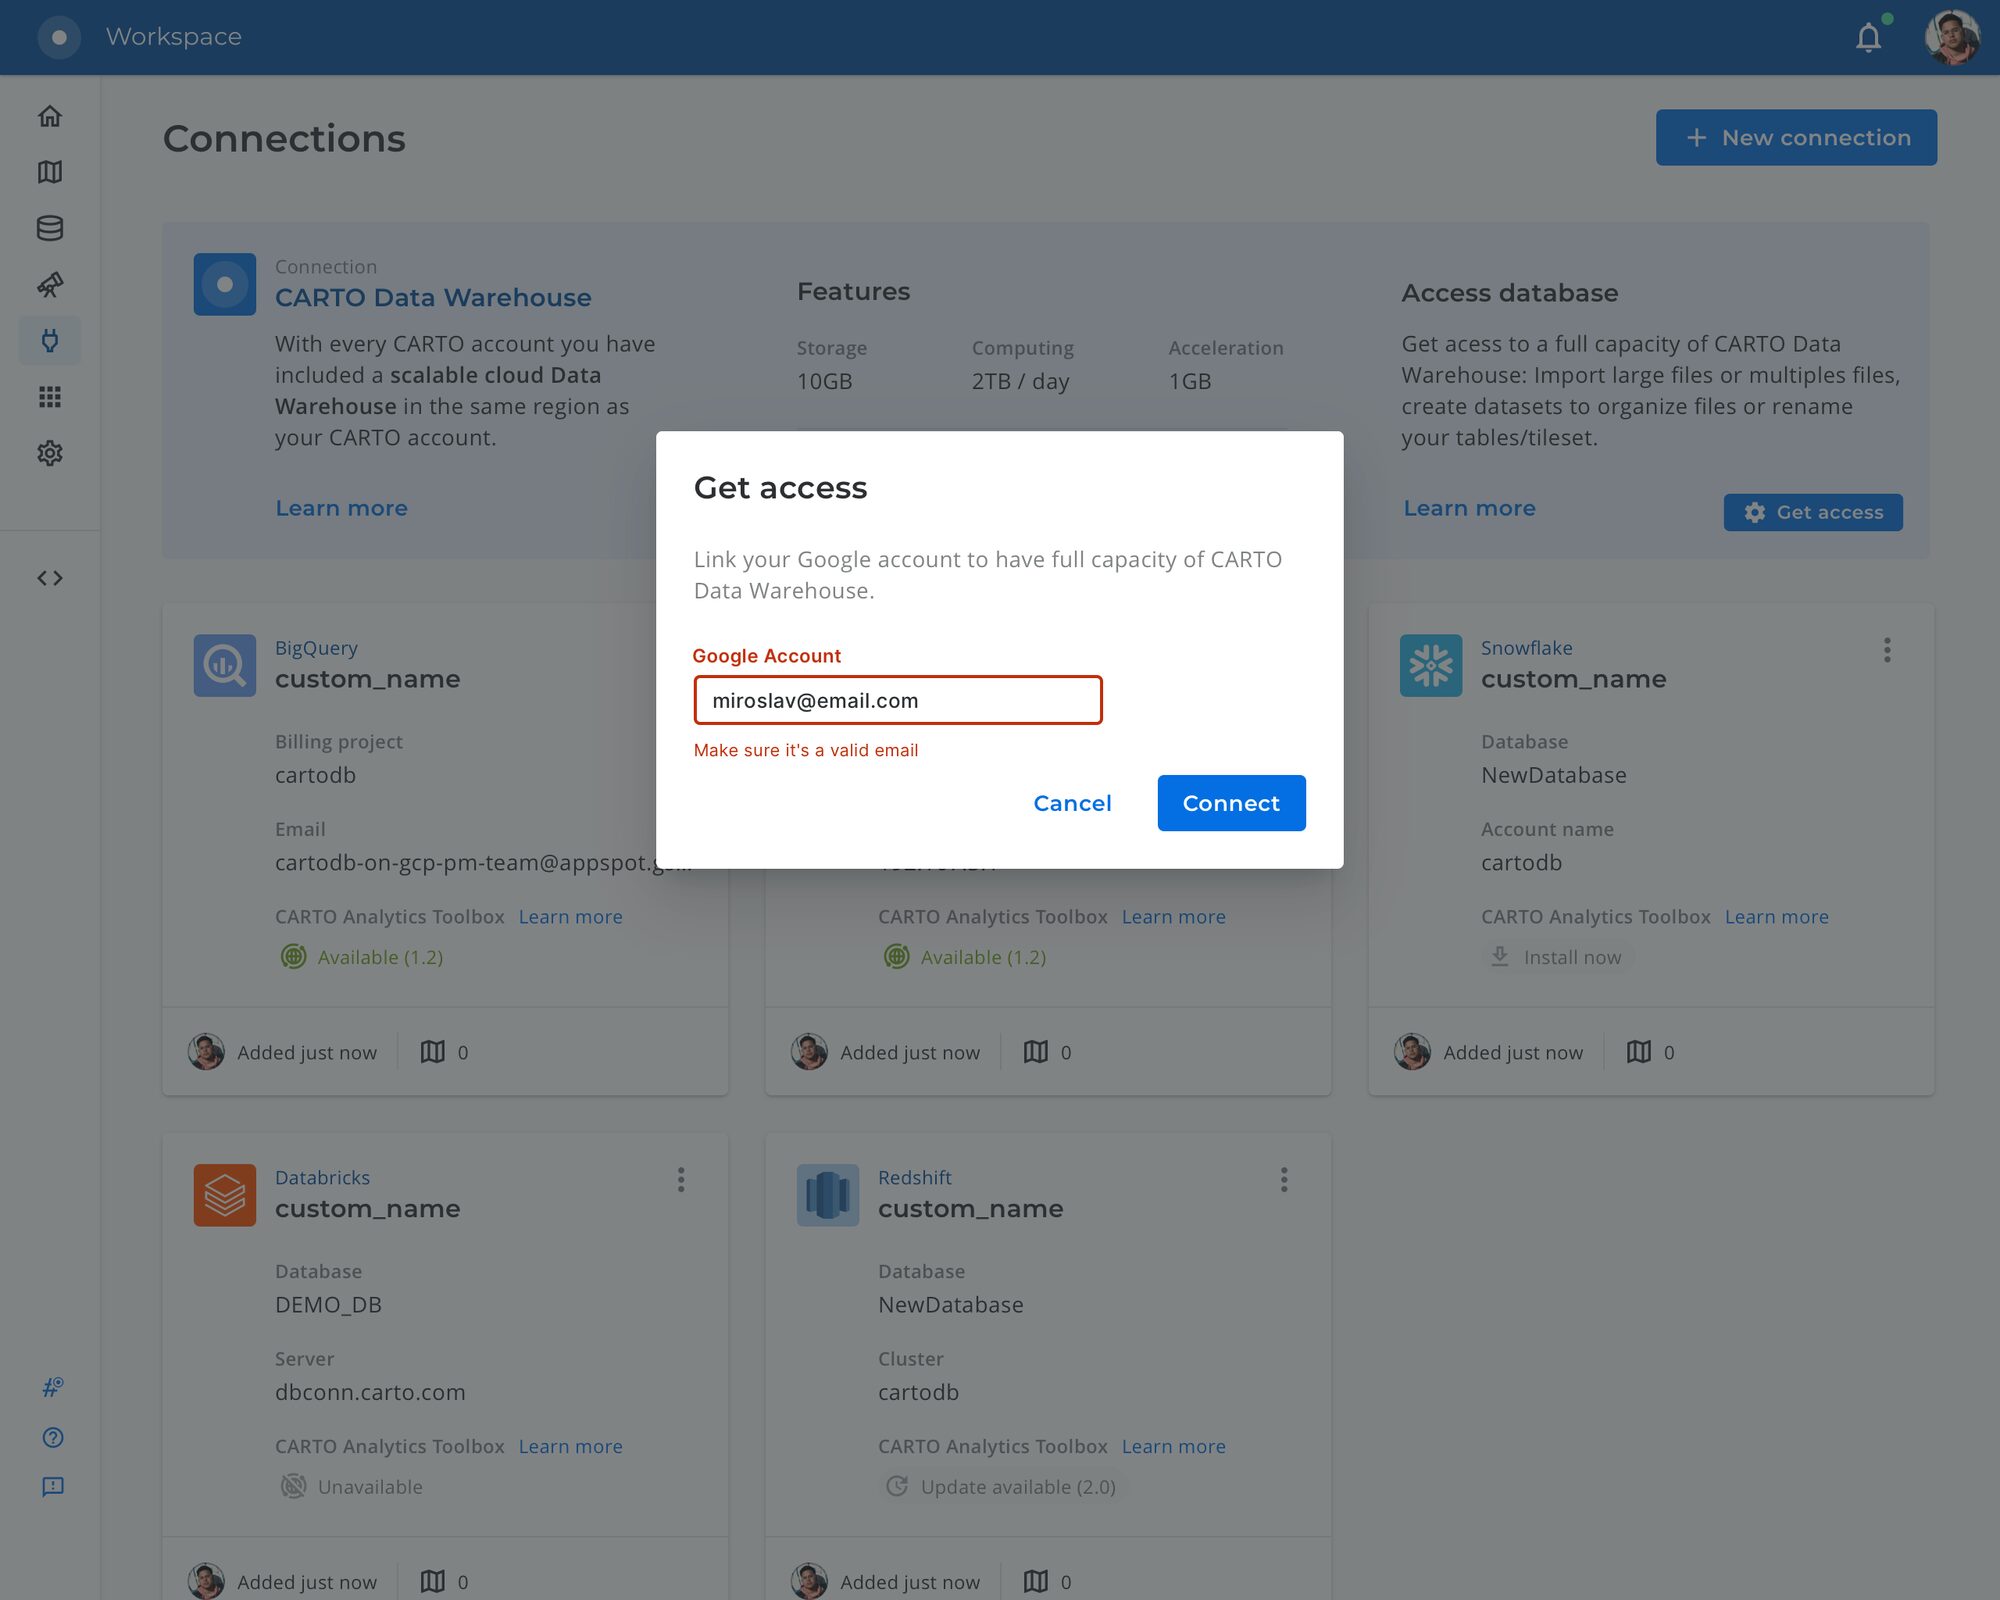Click the Connect button in dialog
Viewport: 2000px width, 1600px height.
(1231, 803)
